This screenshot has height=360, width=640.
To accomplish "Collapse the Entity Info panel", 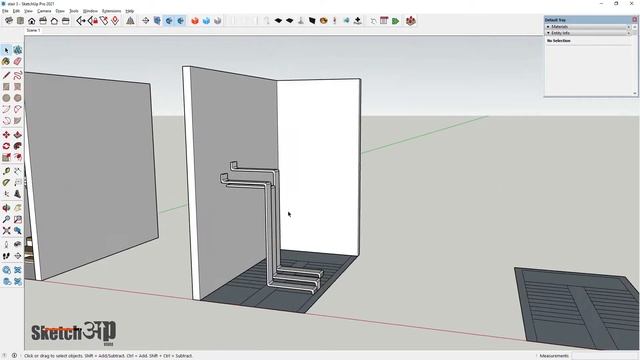I will (x=588, y=33).
